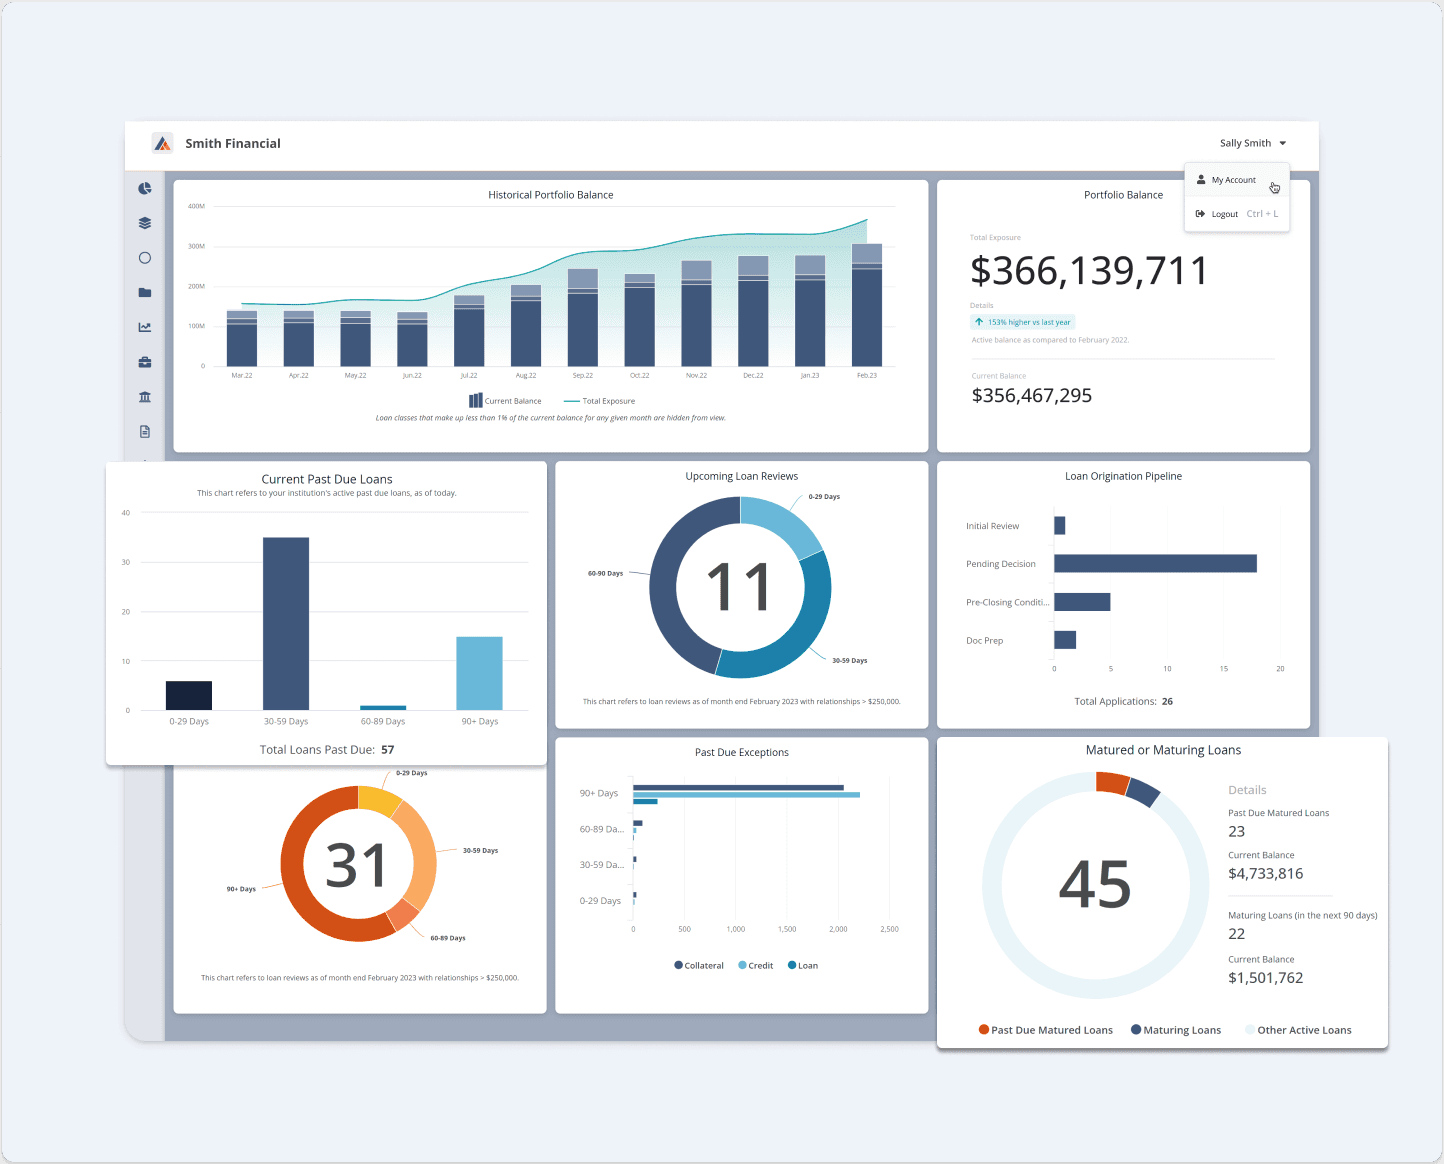The width and height of the screenshot is (1444, 1164).
Task: Toggle the Loan legend in Past Due Exceptions
Action: [x=803, y=966]
